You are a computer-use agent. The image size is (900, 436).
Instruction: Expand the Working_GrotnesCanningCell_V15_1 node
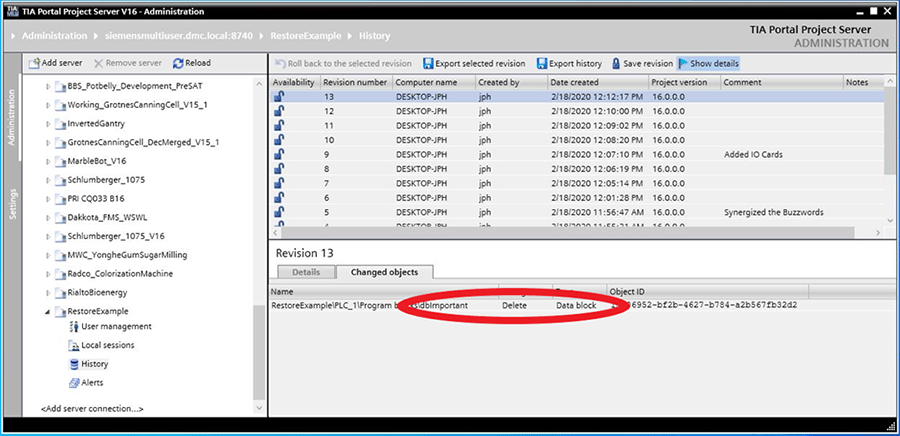(48, 106)
